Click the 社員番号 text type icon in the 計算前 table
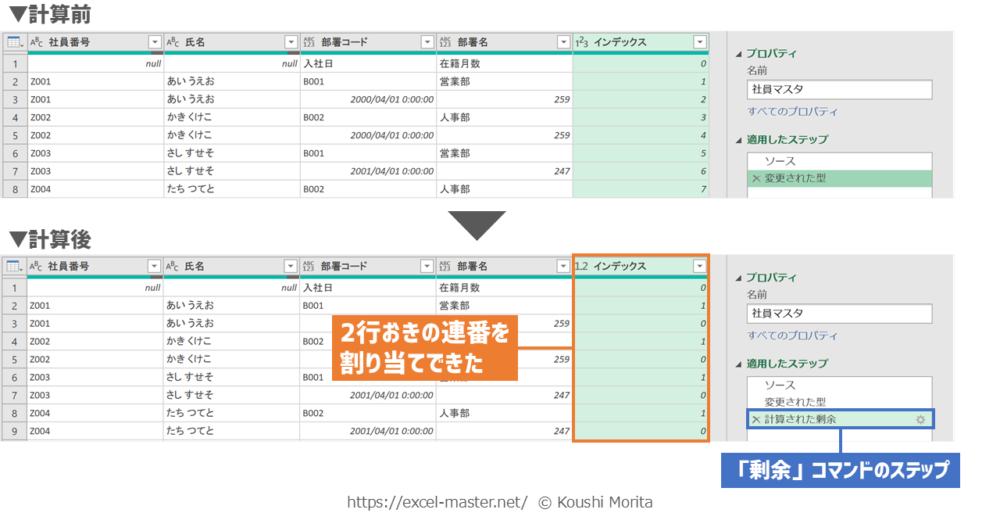The width and height of the screenshot is (1000, 513). pyautogui.click(x=37, y=42)
